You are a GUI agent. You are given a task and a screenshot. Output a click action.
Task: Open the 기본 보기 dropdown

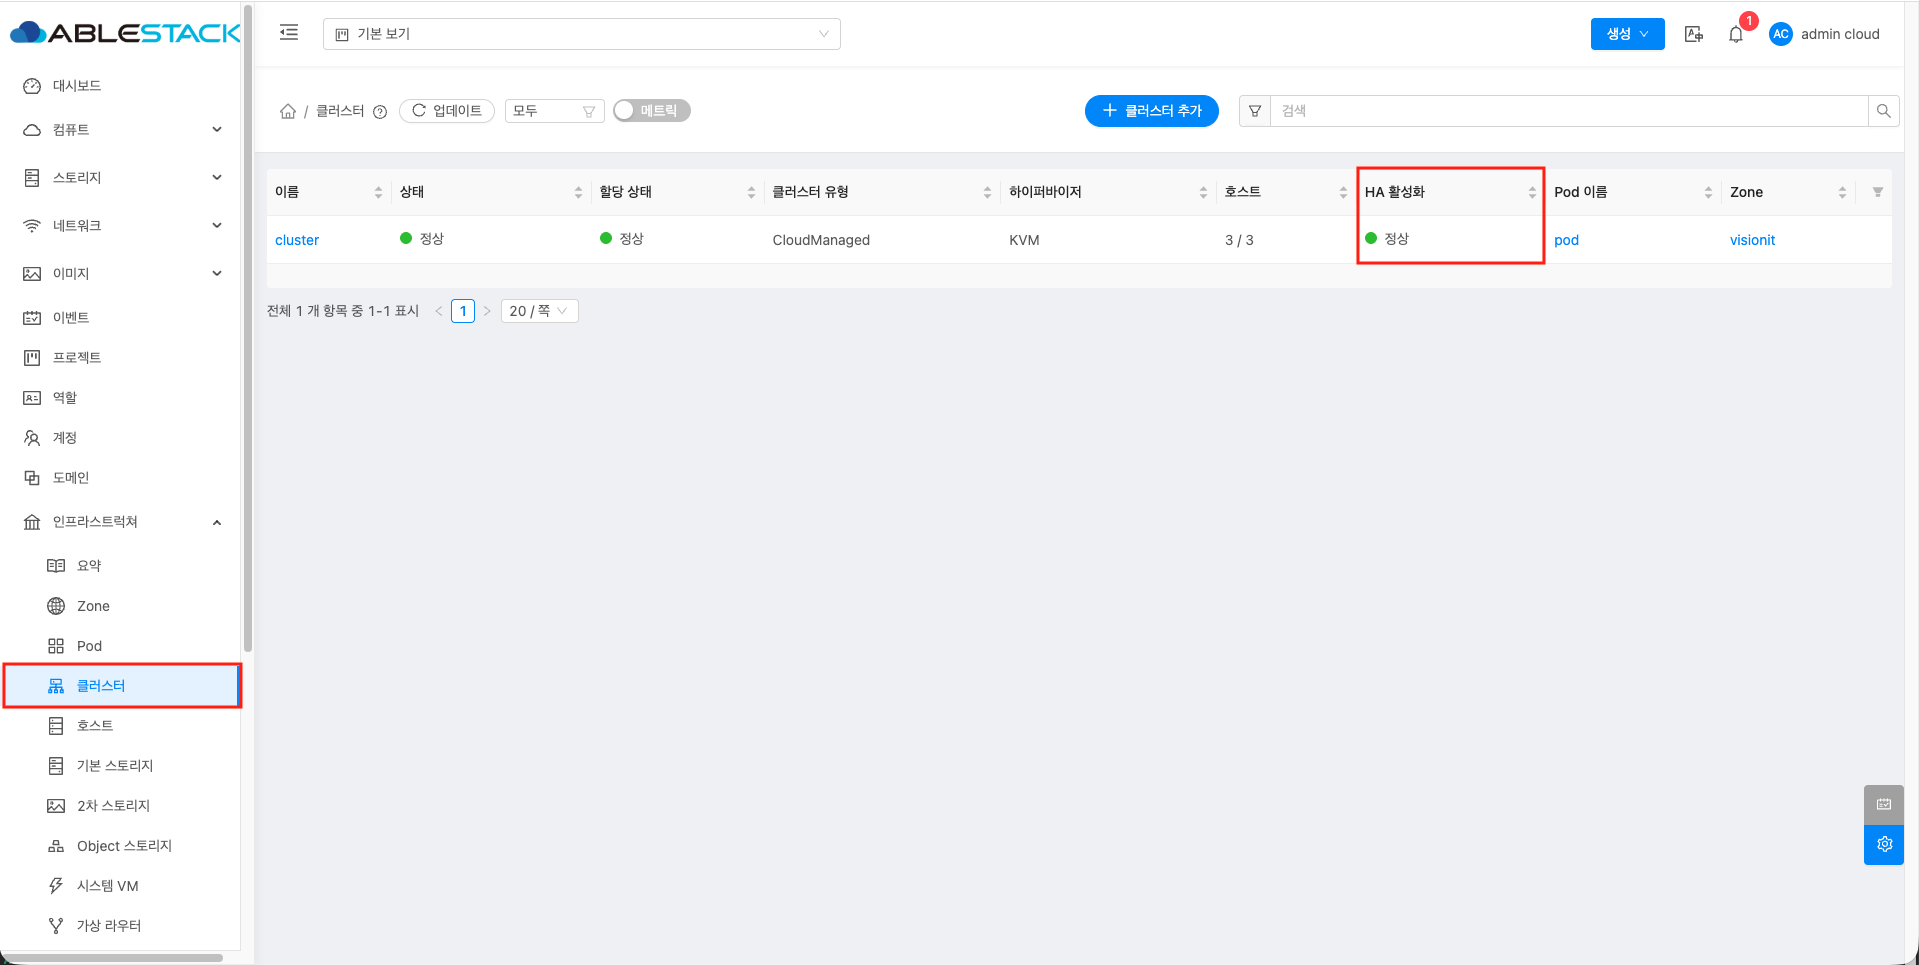click(x=582, y=34)
